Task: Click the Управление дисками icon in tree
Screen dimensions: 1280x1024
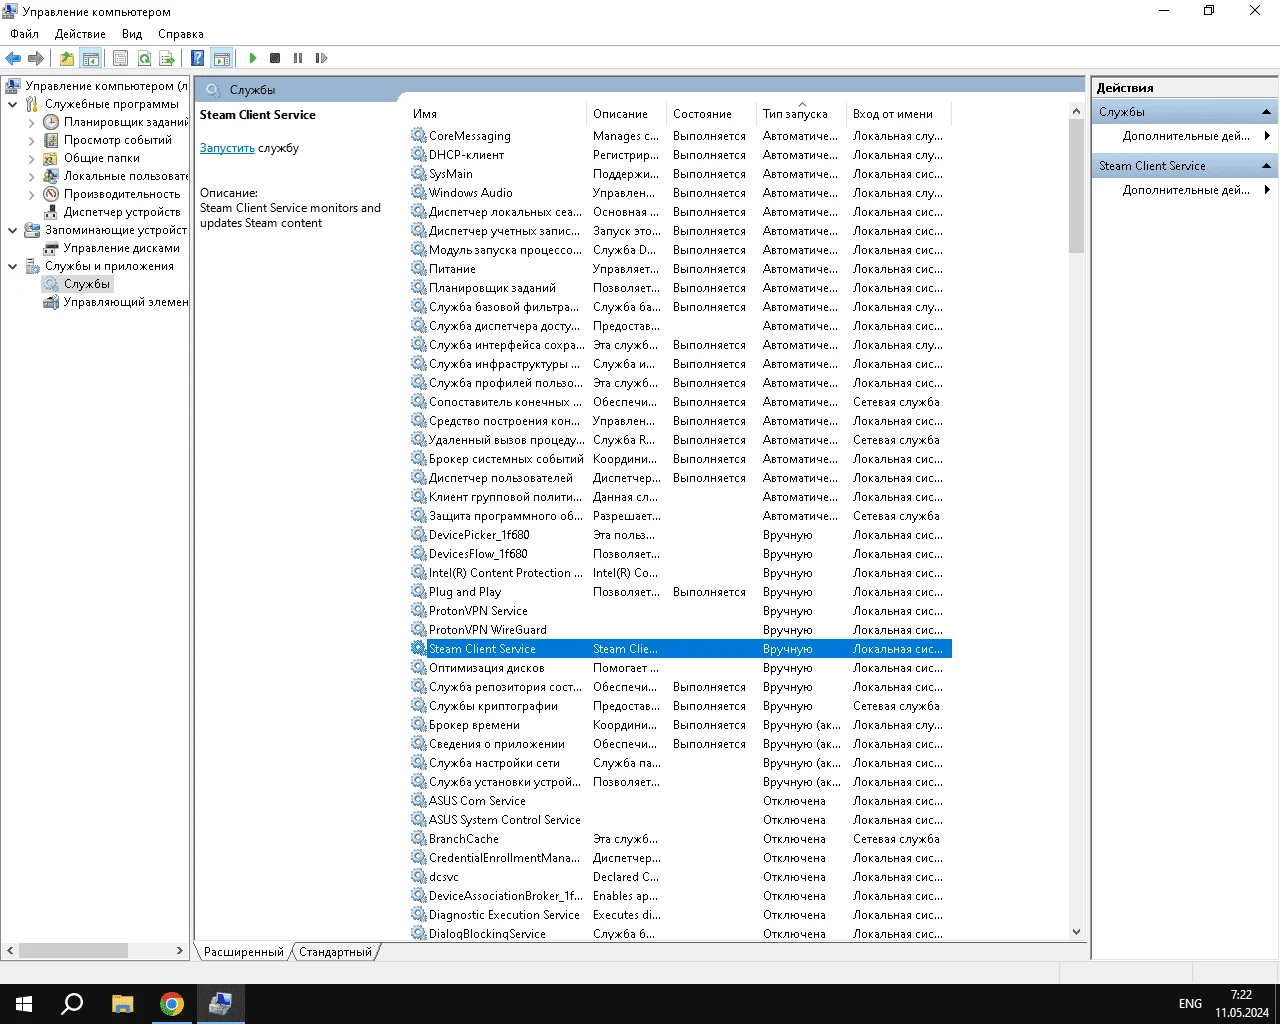Action: click(x=51, y=248)
